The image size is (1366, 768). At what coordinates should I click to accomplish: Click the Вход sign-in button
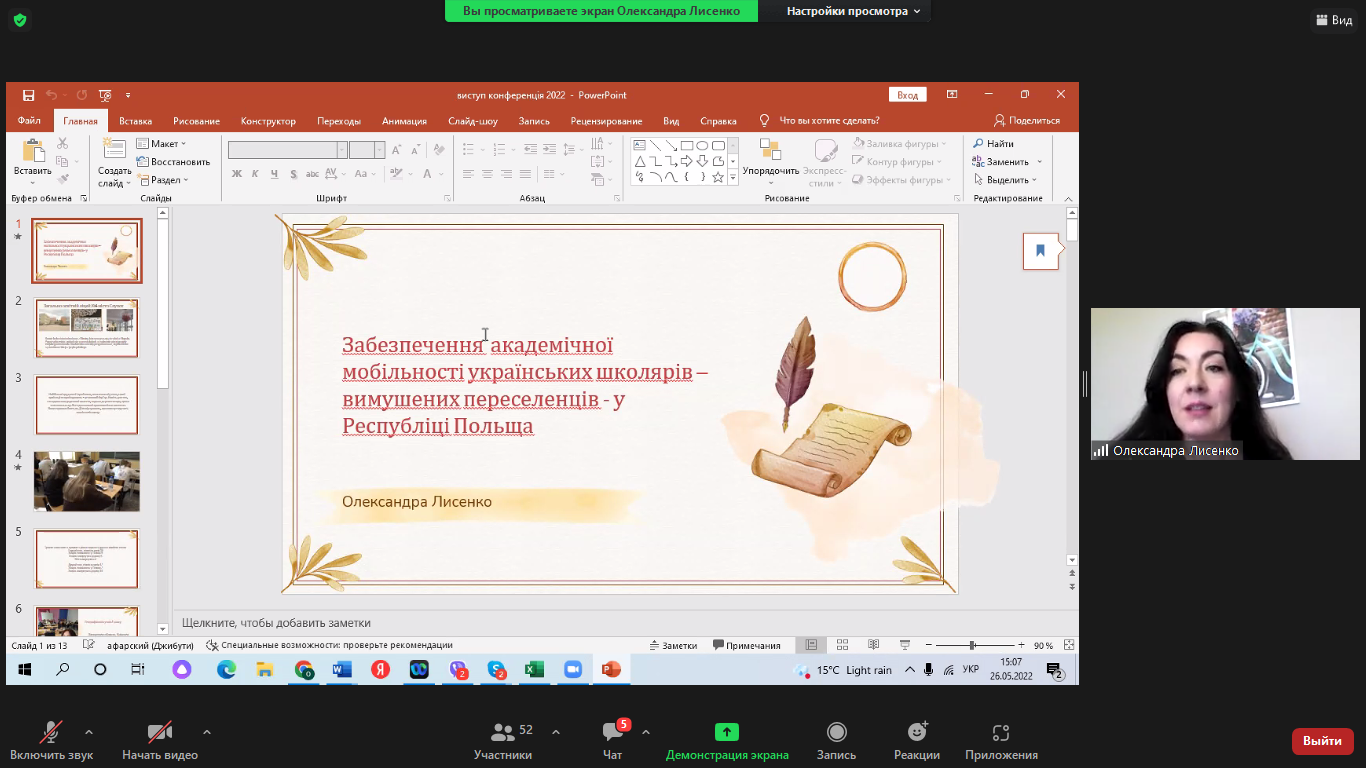coord(907,95)
